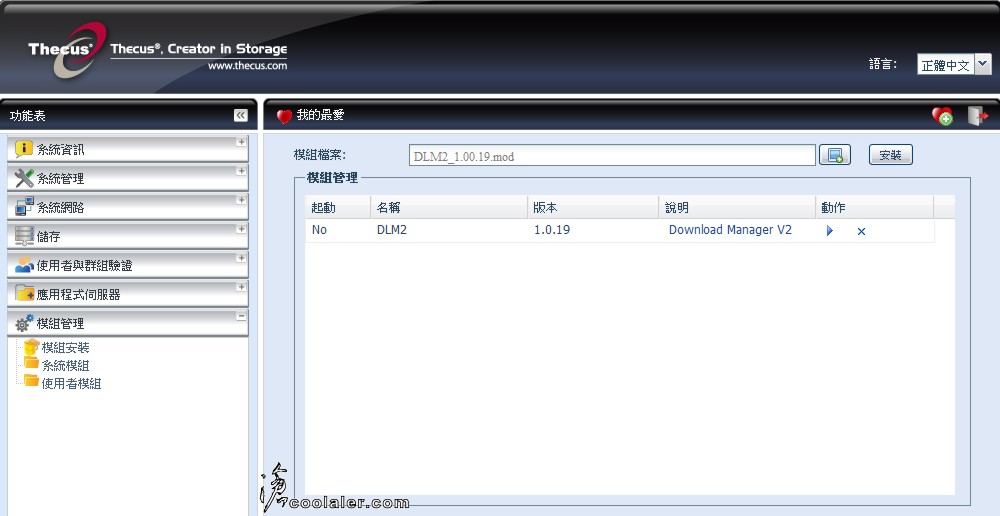This screenshot has height=516, width=1000.
Task: Open the 系統資訊 menu section
Action: [x=128, y=149]
